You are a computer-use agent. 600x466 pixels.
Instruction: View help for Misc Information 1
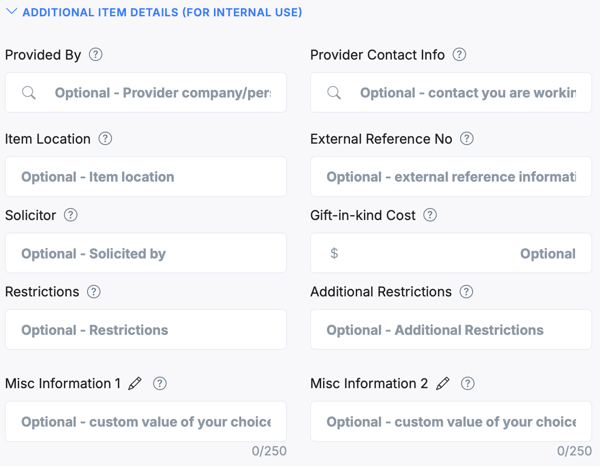click(160, 383)
